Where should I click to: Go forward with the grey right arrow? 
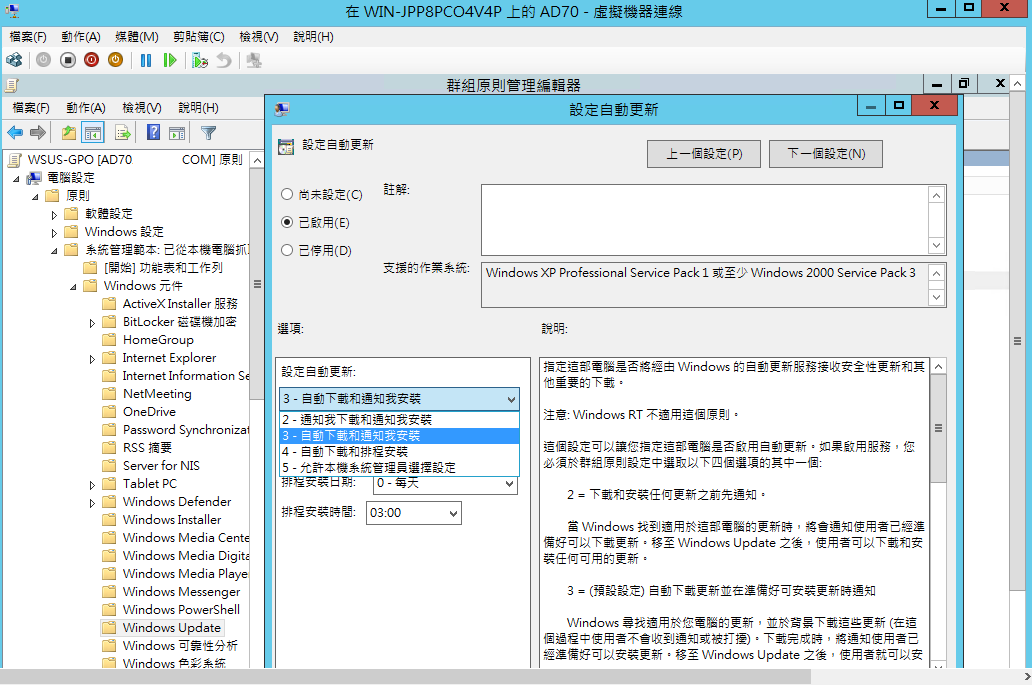(x=38, y=133)
